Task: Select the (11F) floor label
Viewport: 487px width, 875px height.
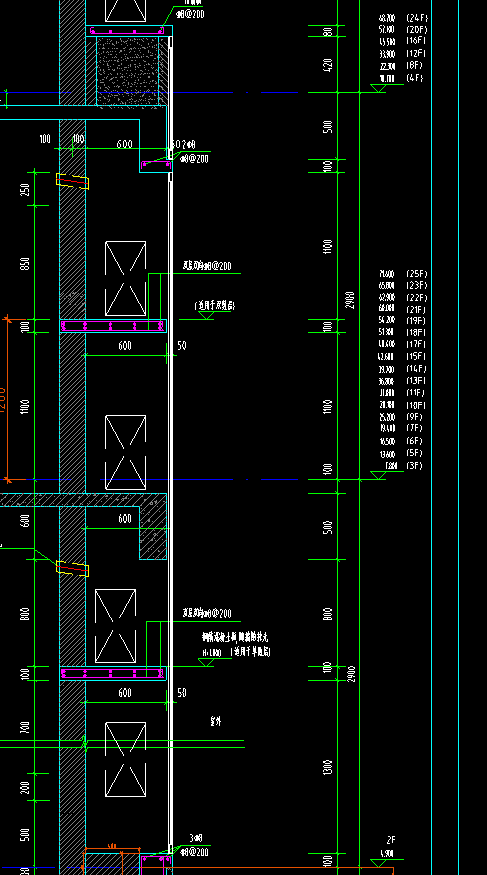Action: click(x=416, y=393)
